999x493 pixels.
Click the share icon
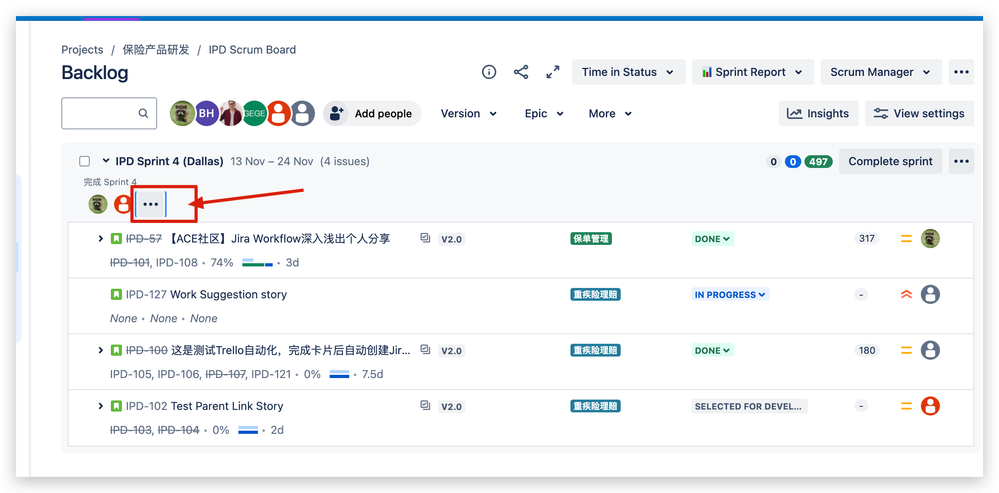[x=521, y=72]
